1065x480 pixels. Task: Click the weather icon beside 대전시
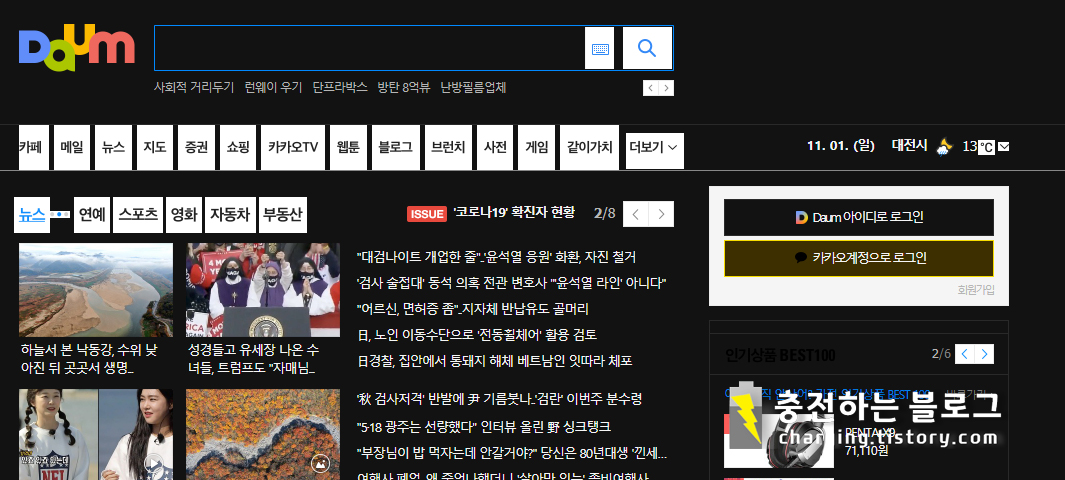click(945, 146)
